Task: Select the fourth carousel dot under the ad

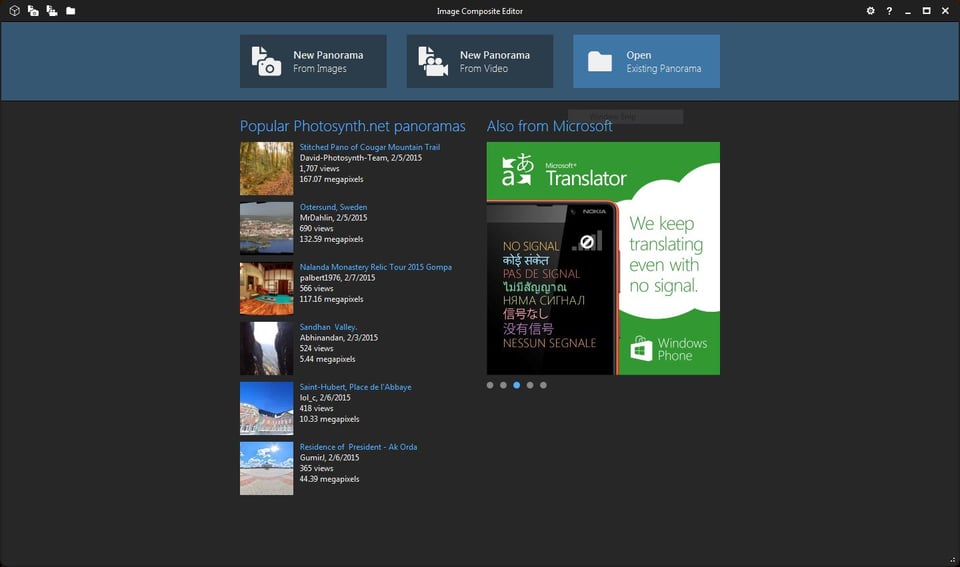Action: click(530, 385)
